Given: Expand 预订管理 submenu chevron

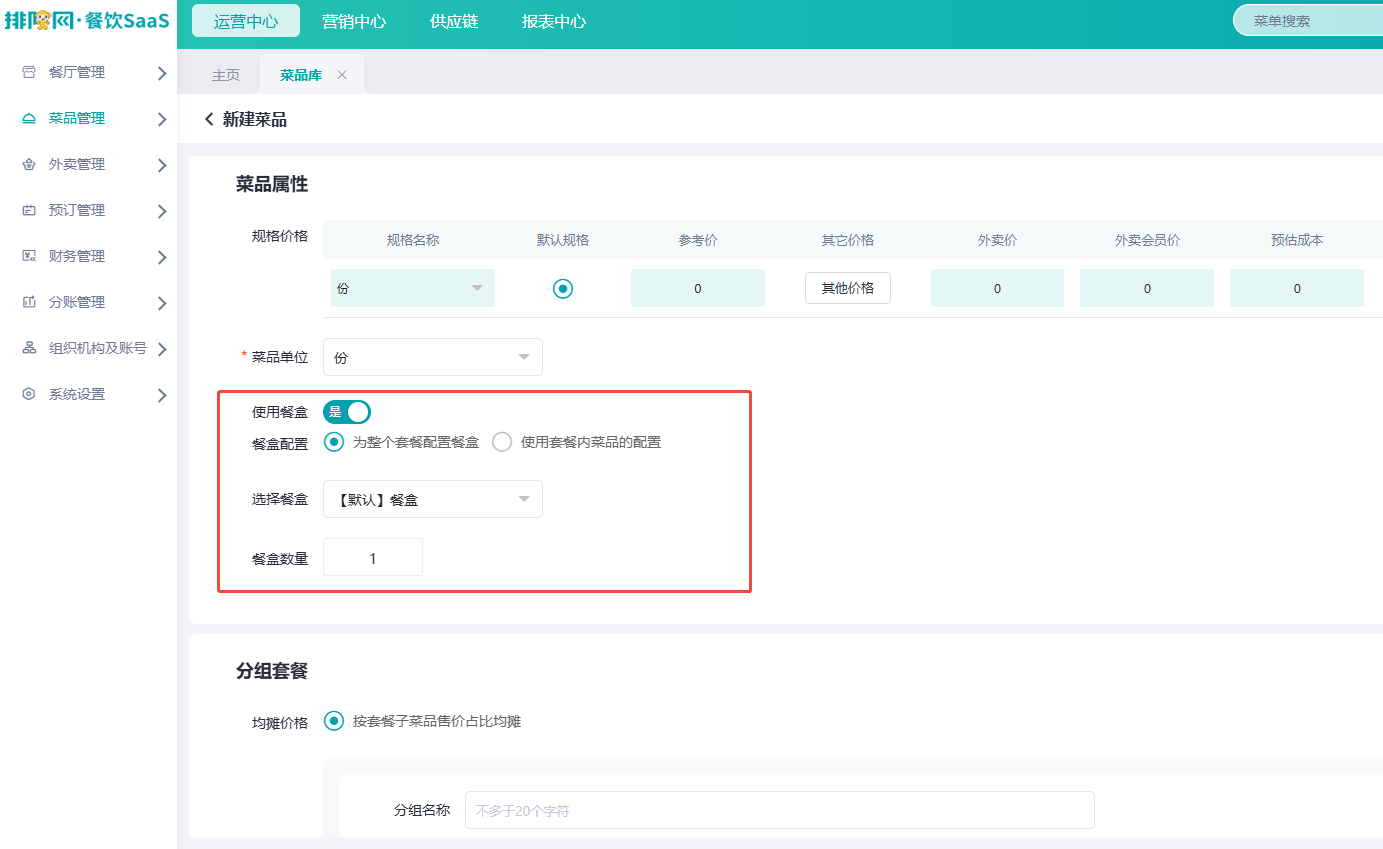Looking at the screenshot, I should pyautogui.click(x=162, y=211).
